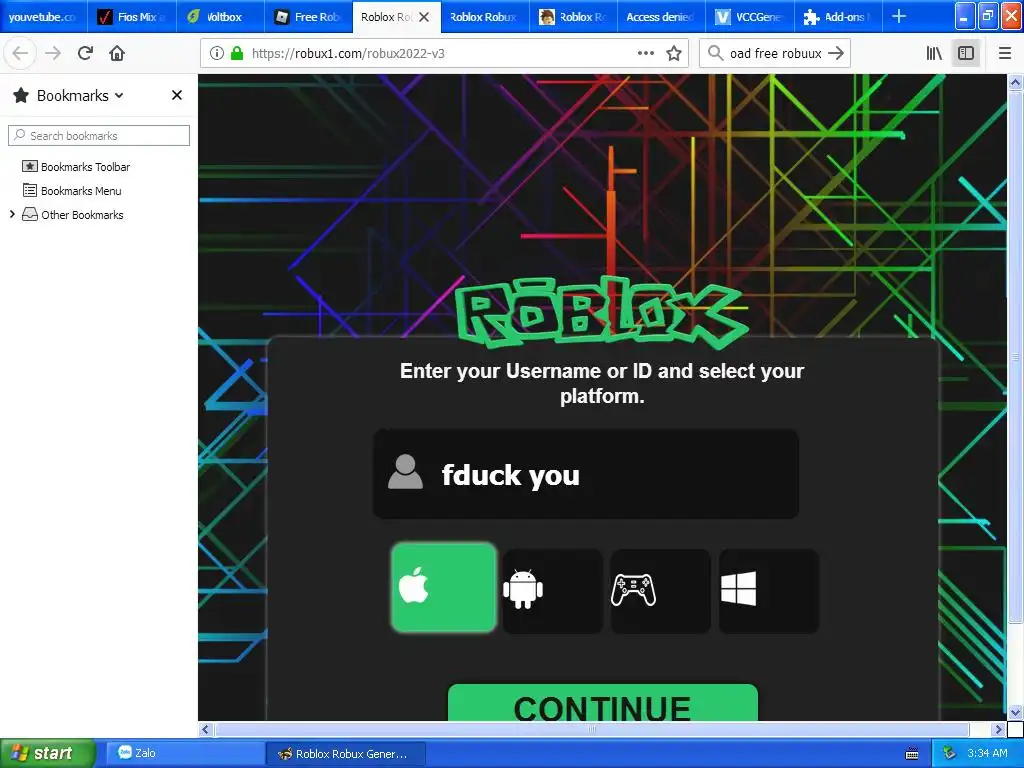Reload the current page
Viewport: 1024px width, 768px height.
[x=85, y=53]
